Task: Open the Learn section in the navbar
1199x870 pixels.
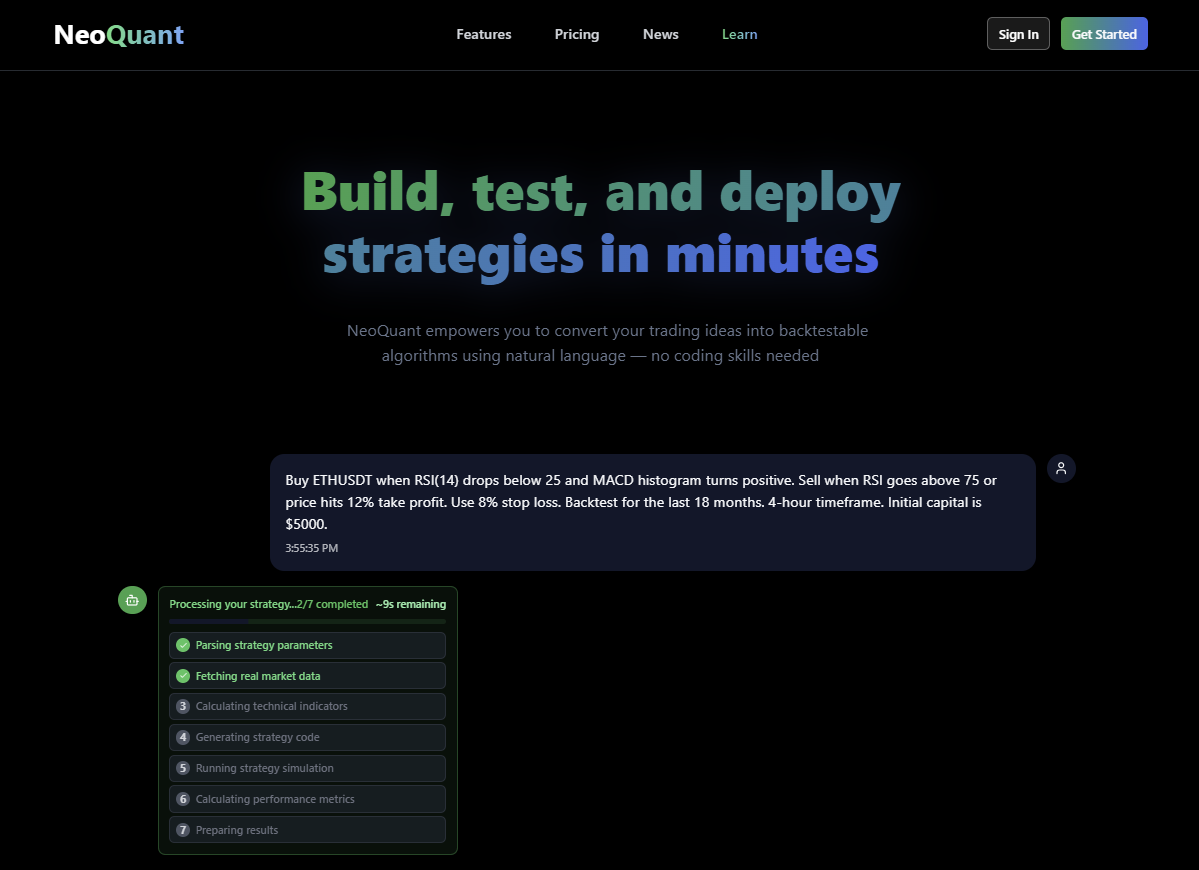Action: coord(739,33)
